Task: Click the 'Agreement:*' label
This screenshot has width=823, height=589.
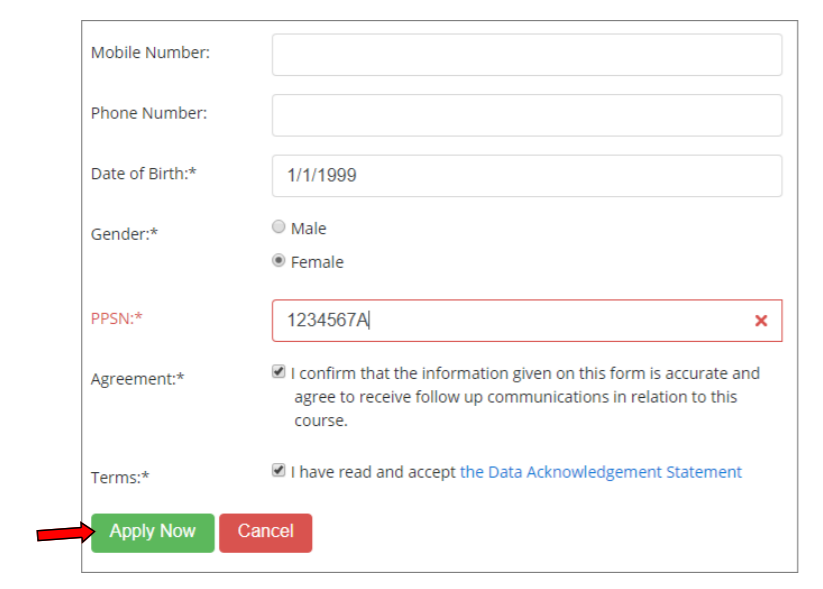Action: click(138, 379)
